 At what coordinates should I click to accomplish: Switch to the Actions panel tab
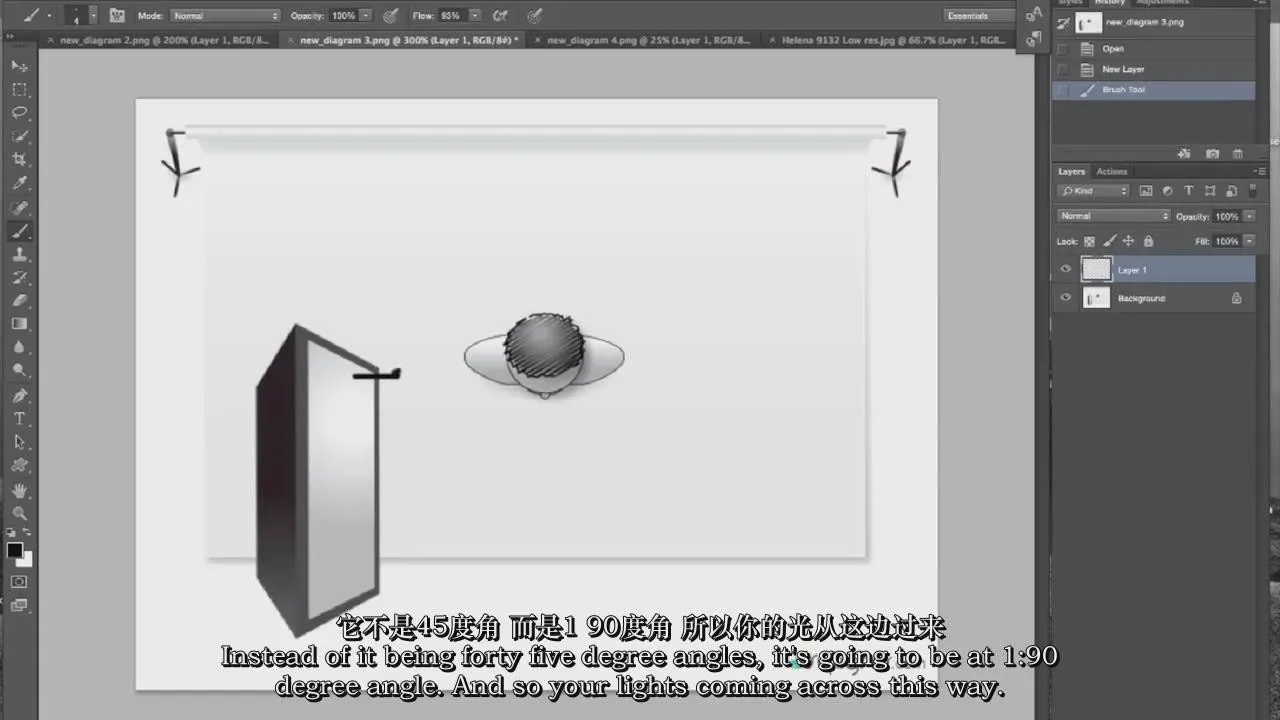point(1111,171)
